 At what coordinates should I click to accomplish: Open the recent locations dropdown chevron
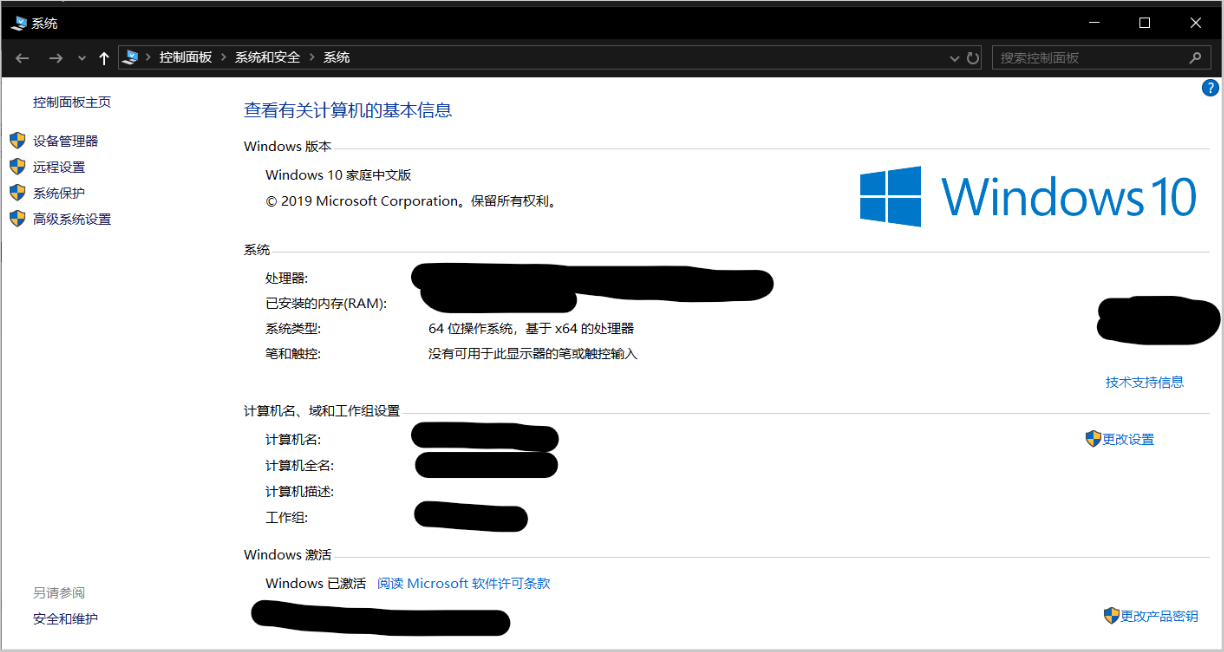82,58
